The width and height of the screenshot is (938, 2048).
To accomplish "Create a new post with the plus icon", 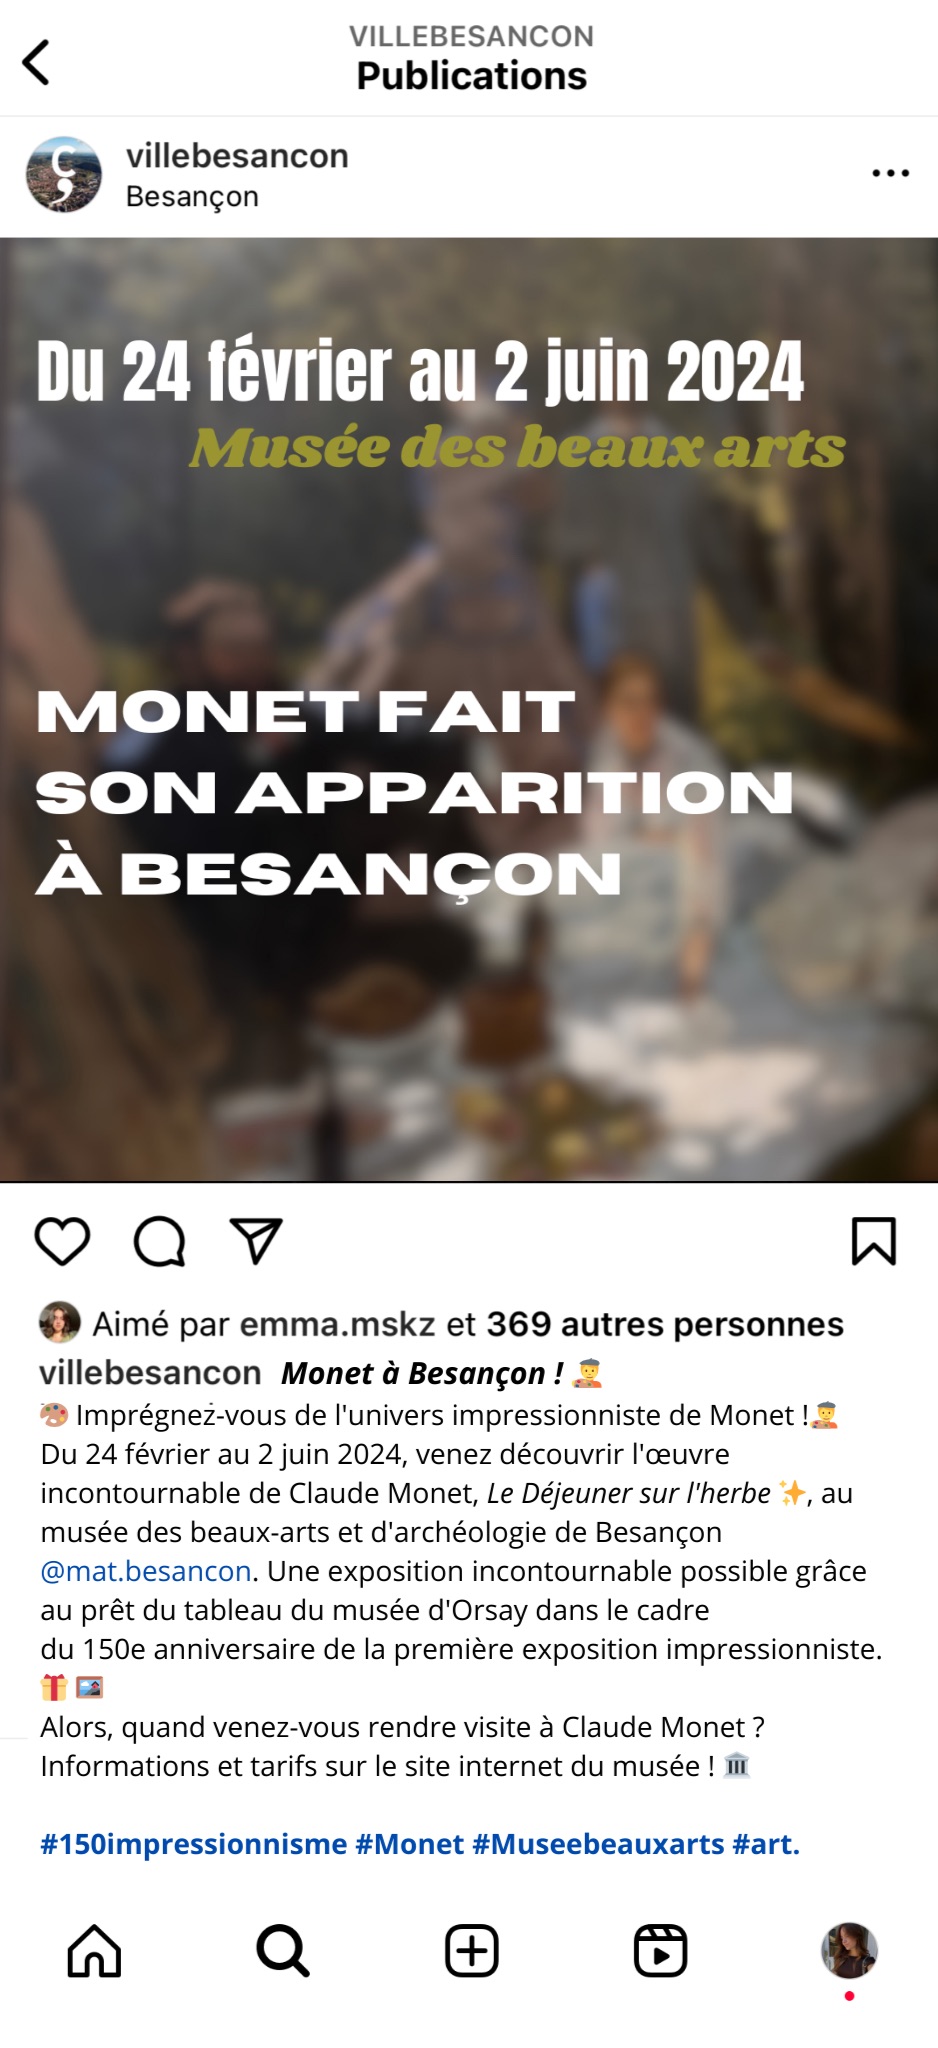I will click(x=472, y=1950).
